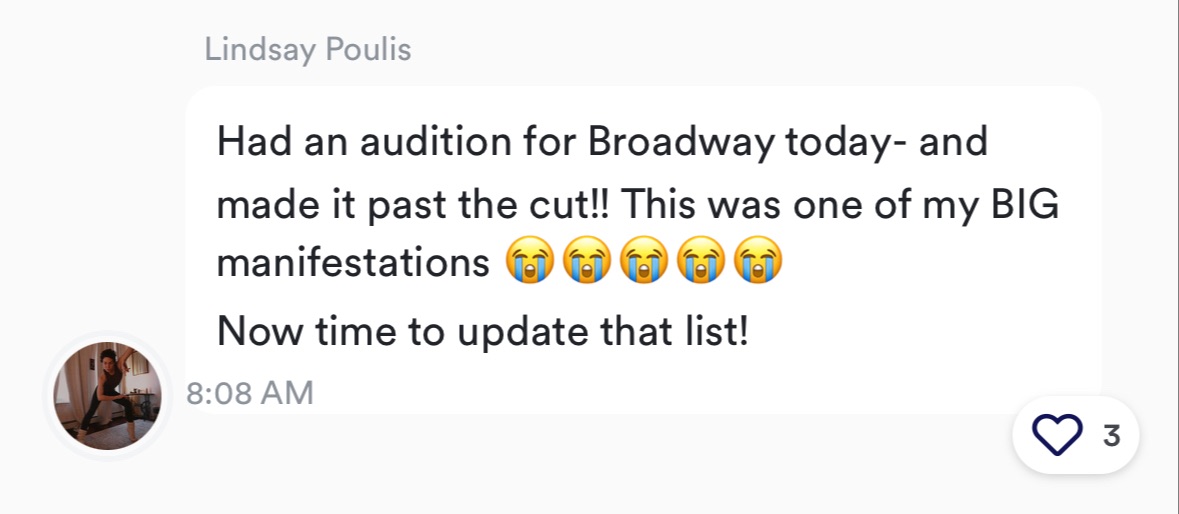The height and width of the screenshot is (514, 1179).
Task: Click the "Now time to update that list!" line
Action: tap(482, 330)
